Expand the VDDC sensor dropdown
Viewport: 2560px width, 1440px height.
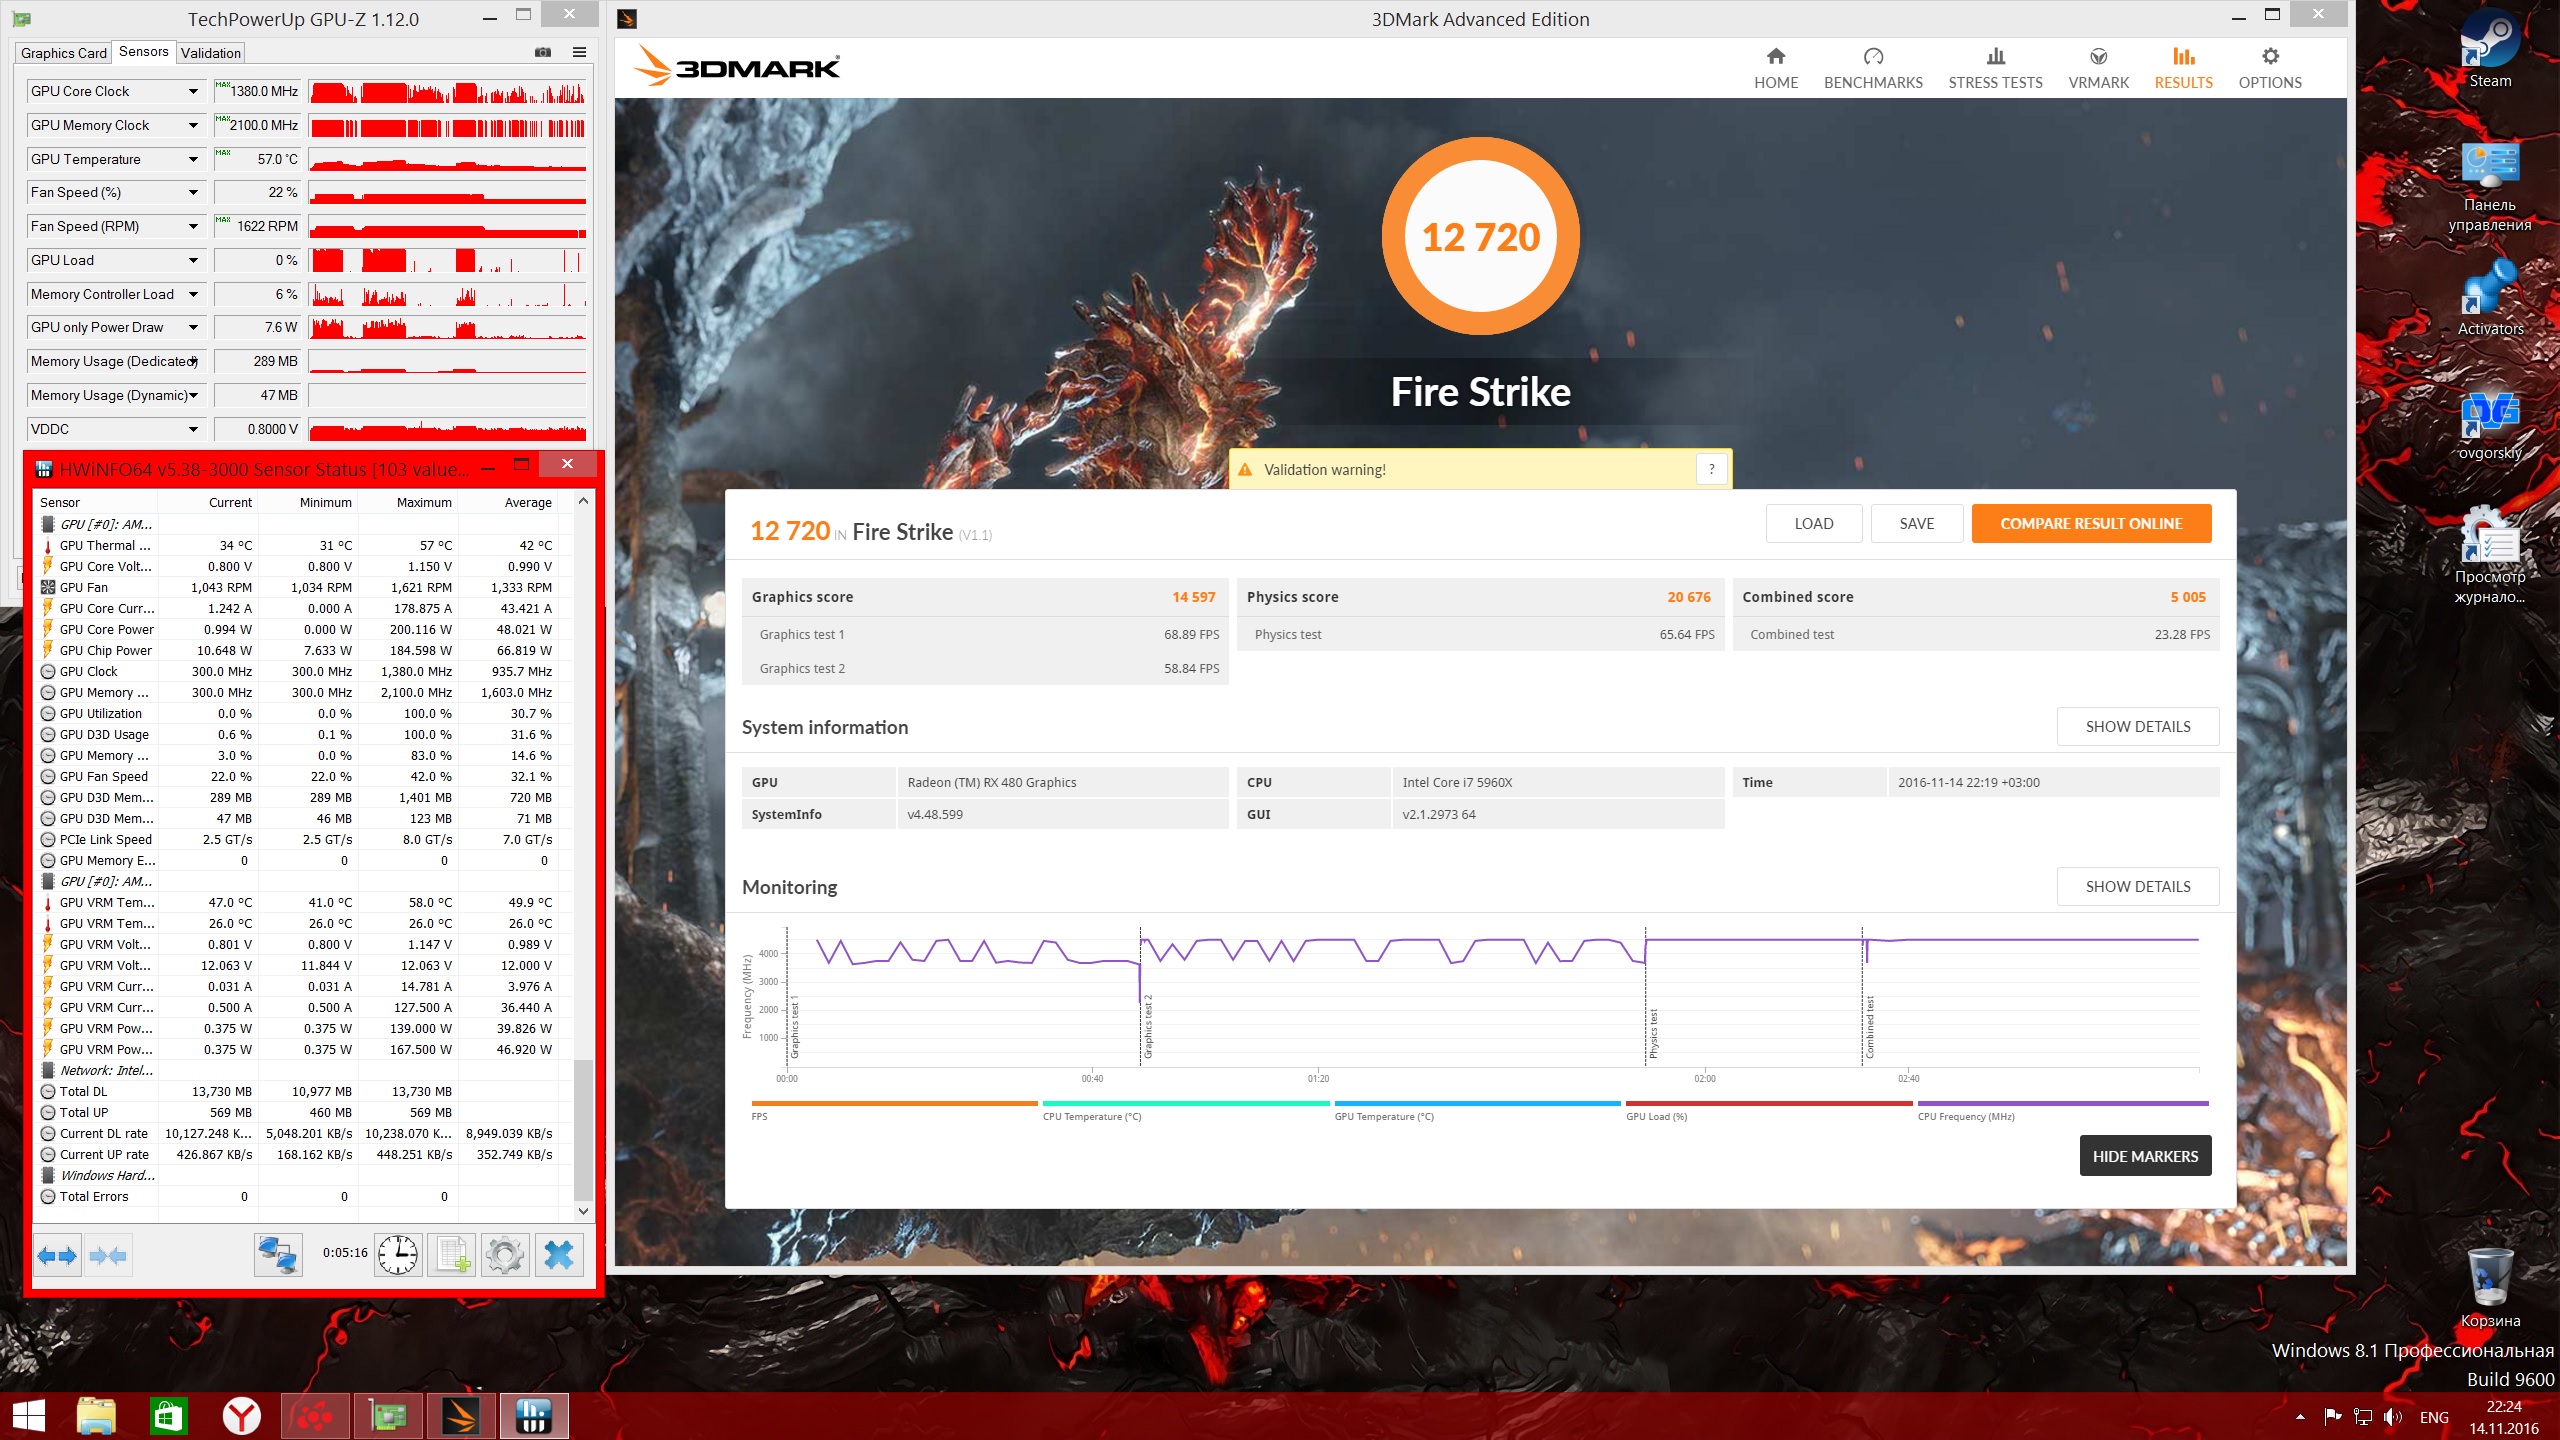tap(193, 429)
